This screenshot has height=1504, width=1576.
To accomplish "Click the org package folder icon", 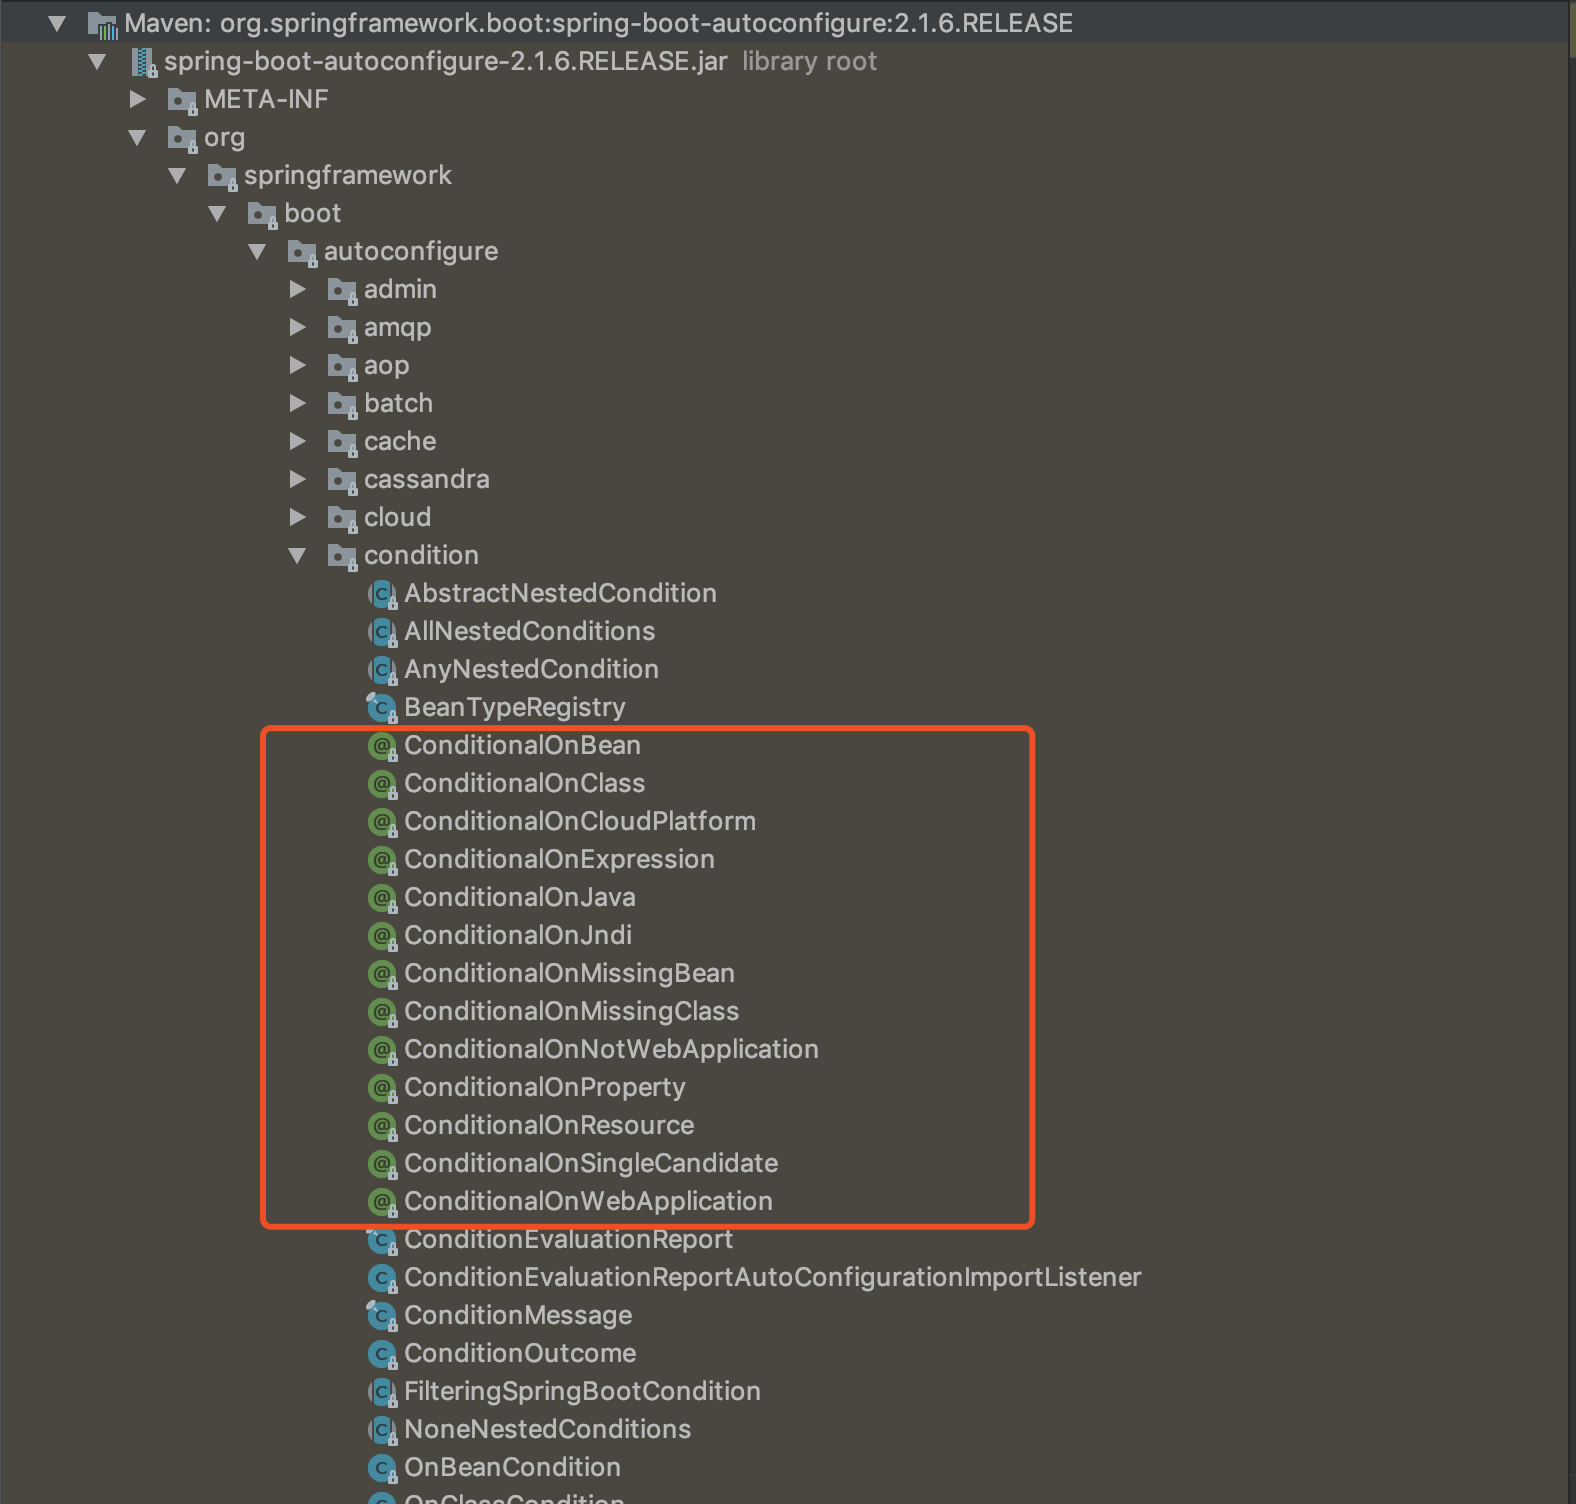I will [x=182, y=139].
